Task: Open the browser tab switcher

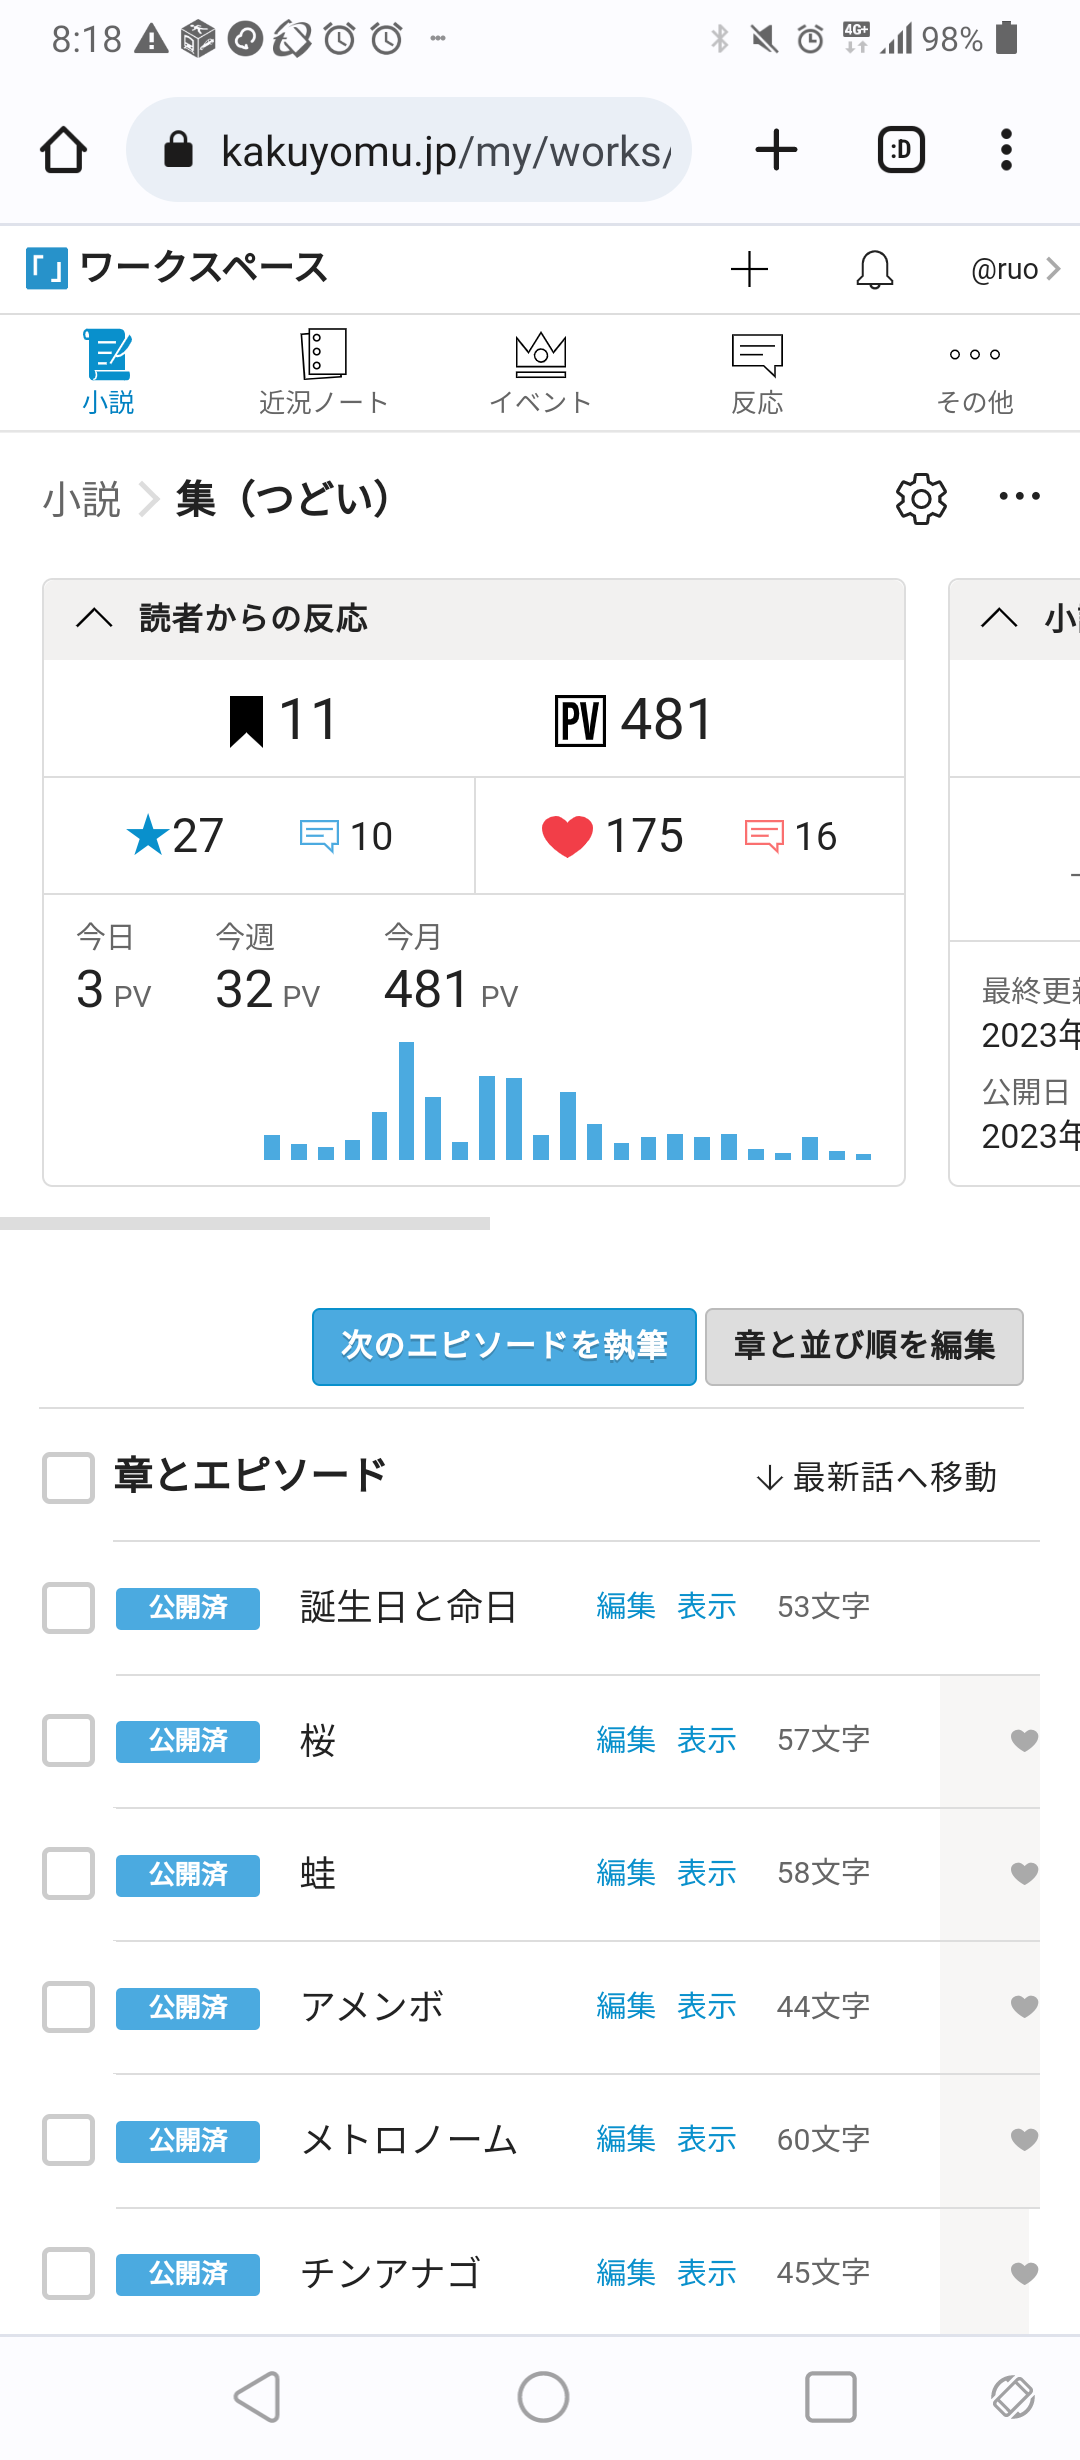Action: coord(900,151)
